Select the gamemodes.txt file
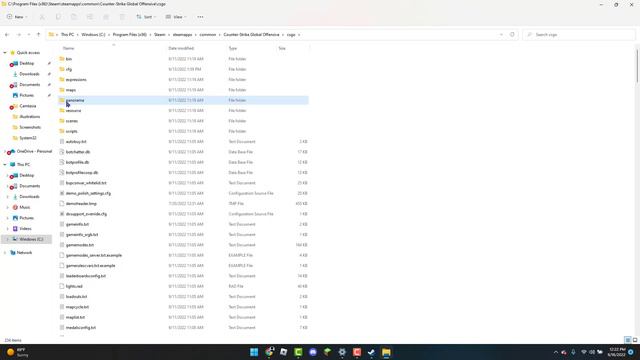This screenshot has height=360, width=640. (80, 245)
